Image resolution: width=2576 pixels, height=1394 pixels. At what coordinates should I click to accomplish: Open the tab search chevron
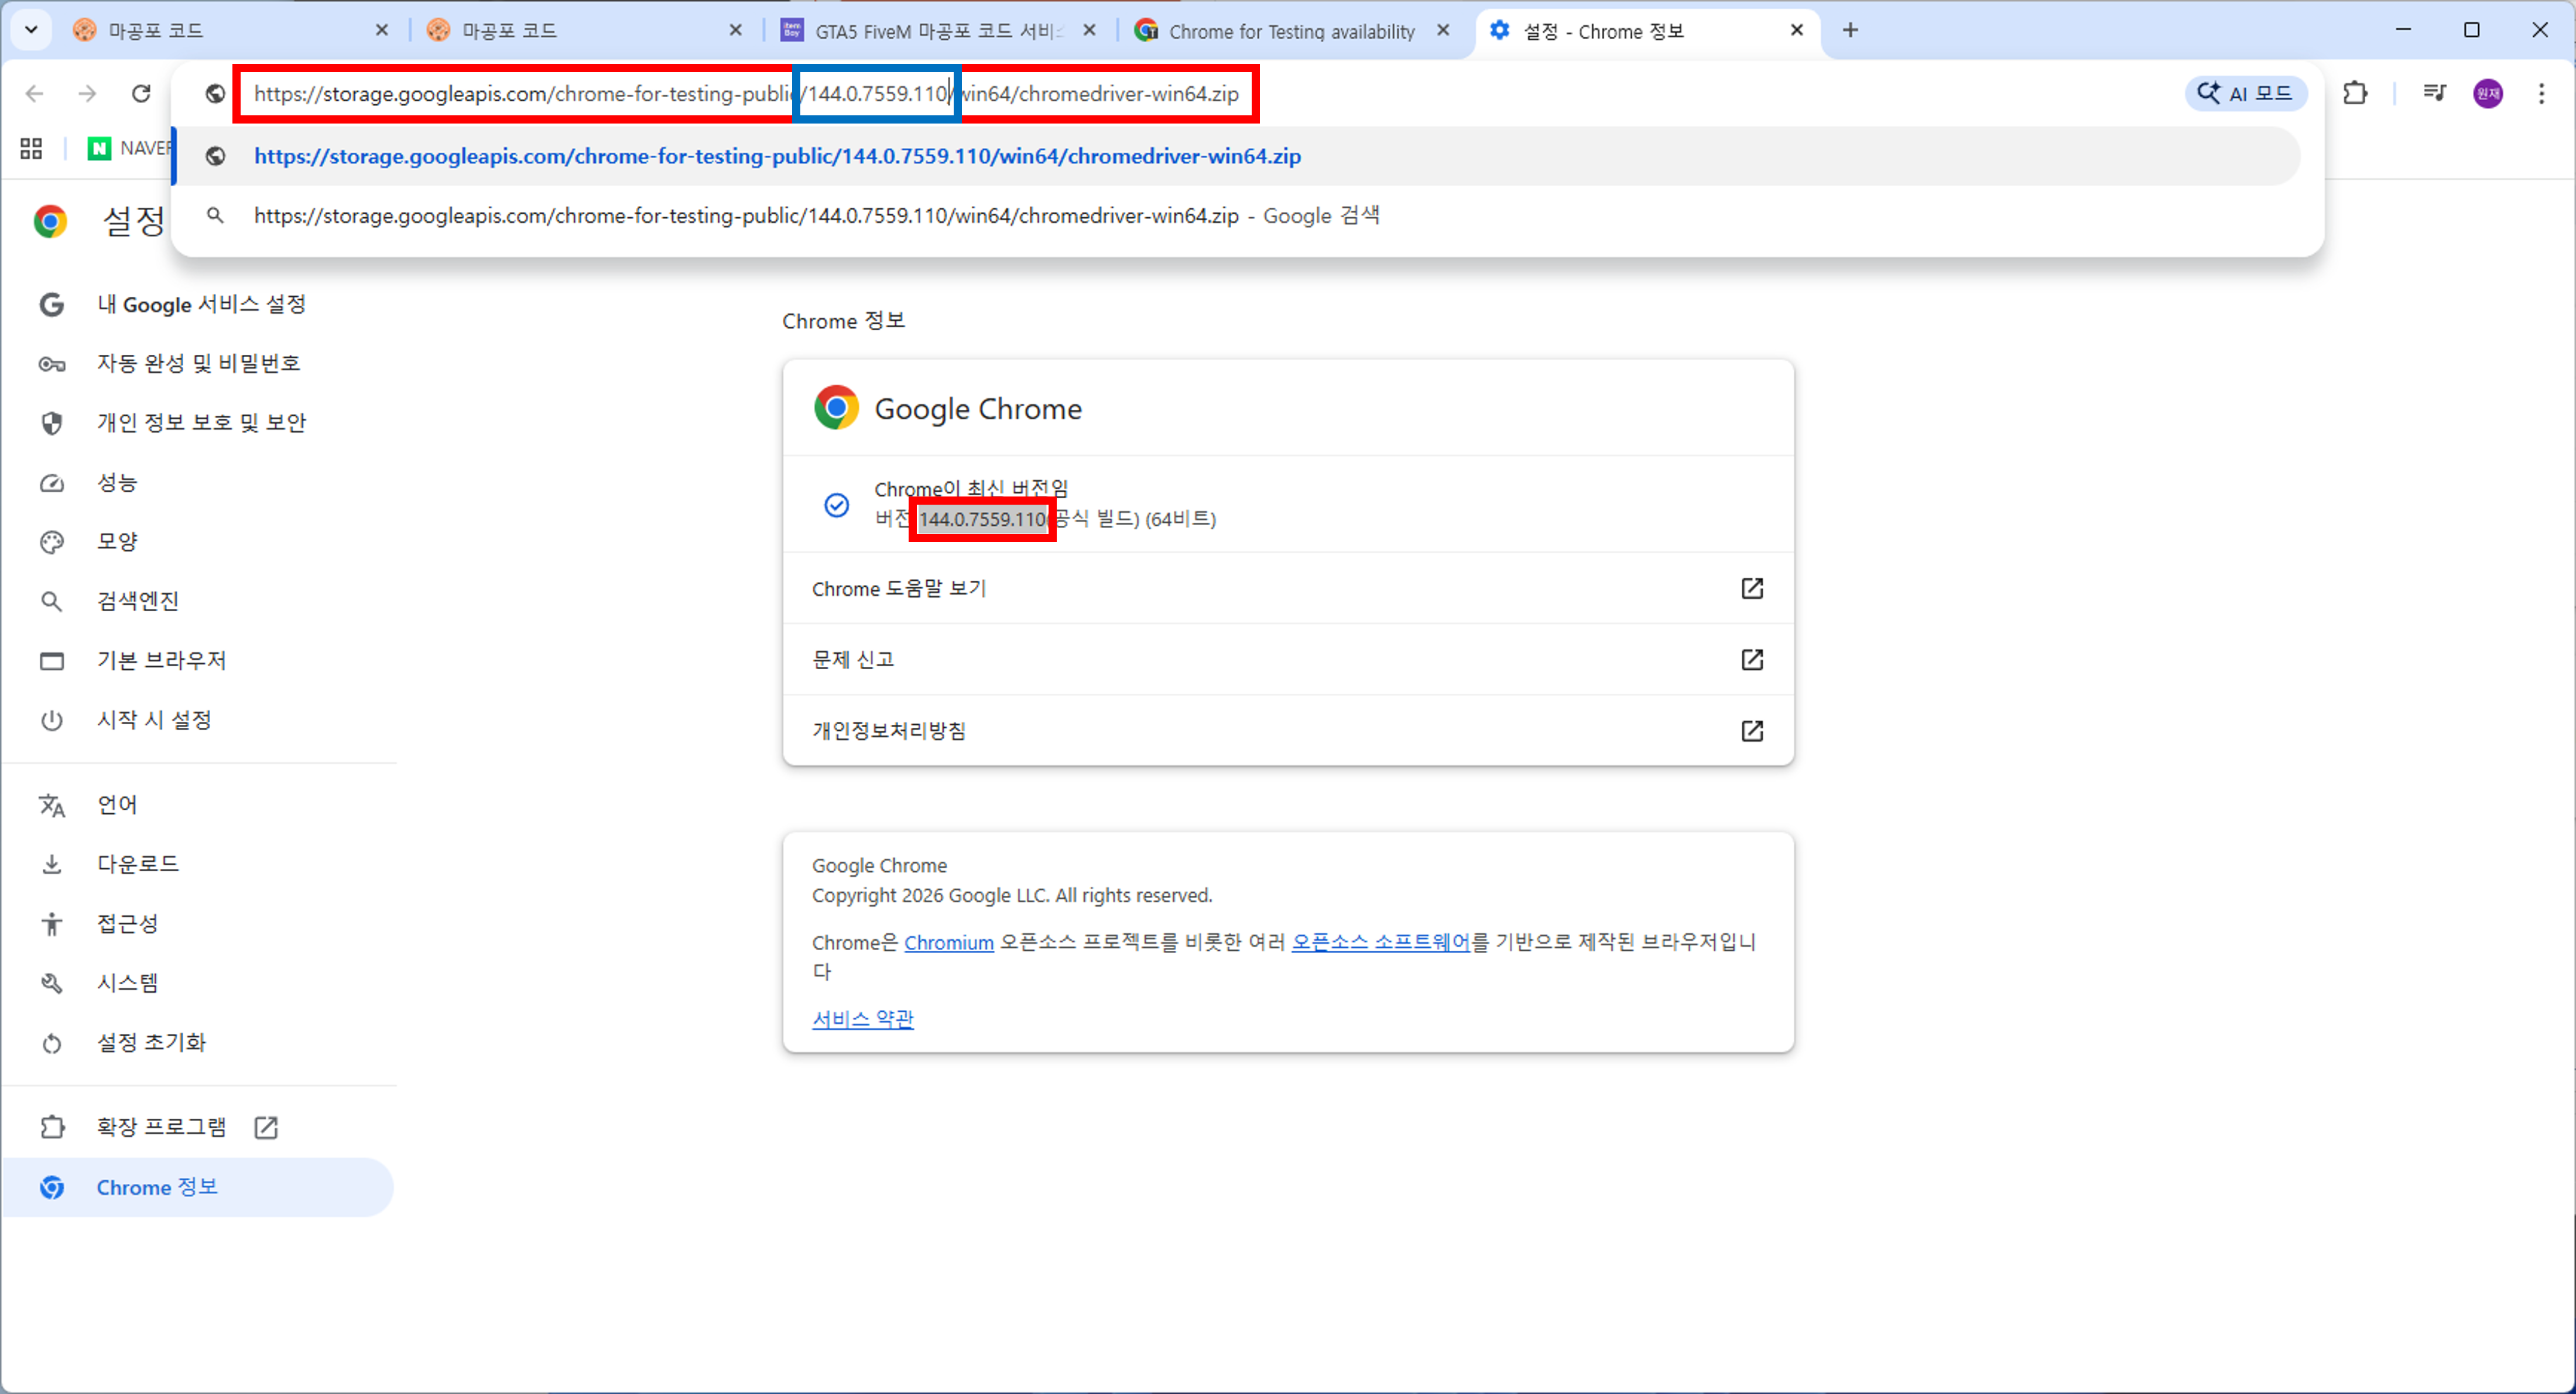[30, 29]
